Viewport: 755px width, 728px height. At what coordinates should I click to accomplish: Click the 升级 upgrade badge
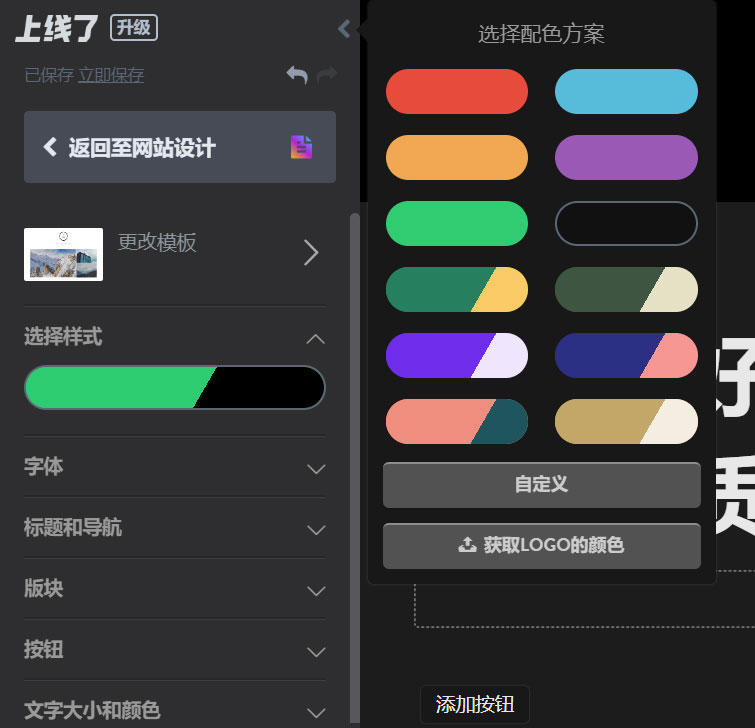click(134, 28)
